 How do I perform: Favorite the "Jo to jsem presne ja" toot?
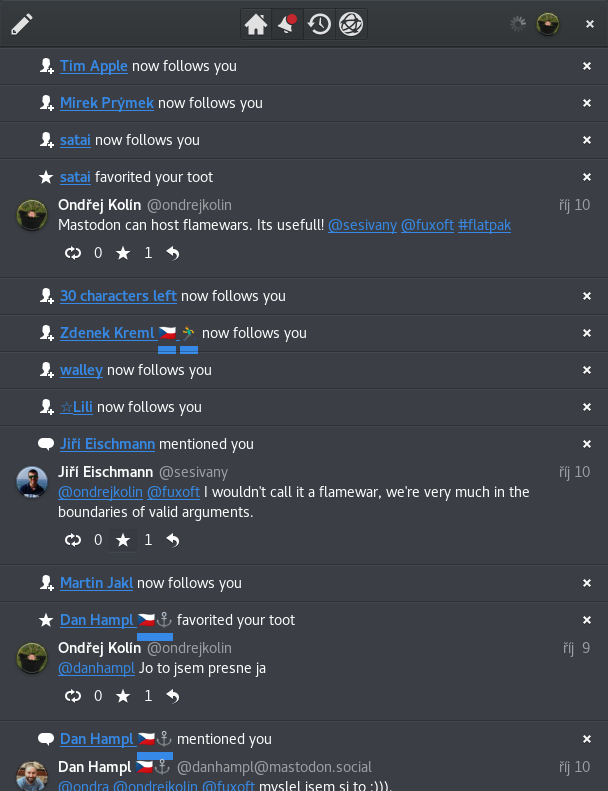point(123,696)
